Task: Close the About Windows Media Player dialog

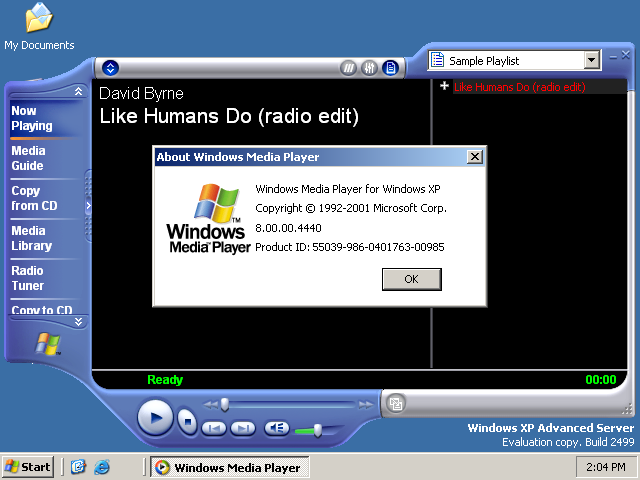Action: (474, 157)
